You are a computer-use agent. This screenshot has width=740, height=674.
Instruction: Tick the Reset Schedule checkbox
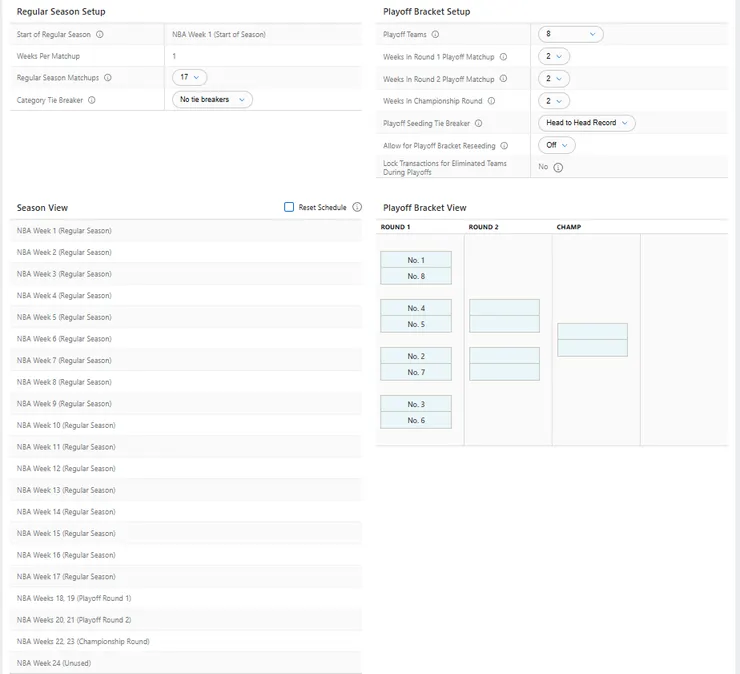[x=289, y=207]
